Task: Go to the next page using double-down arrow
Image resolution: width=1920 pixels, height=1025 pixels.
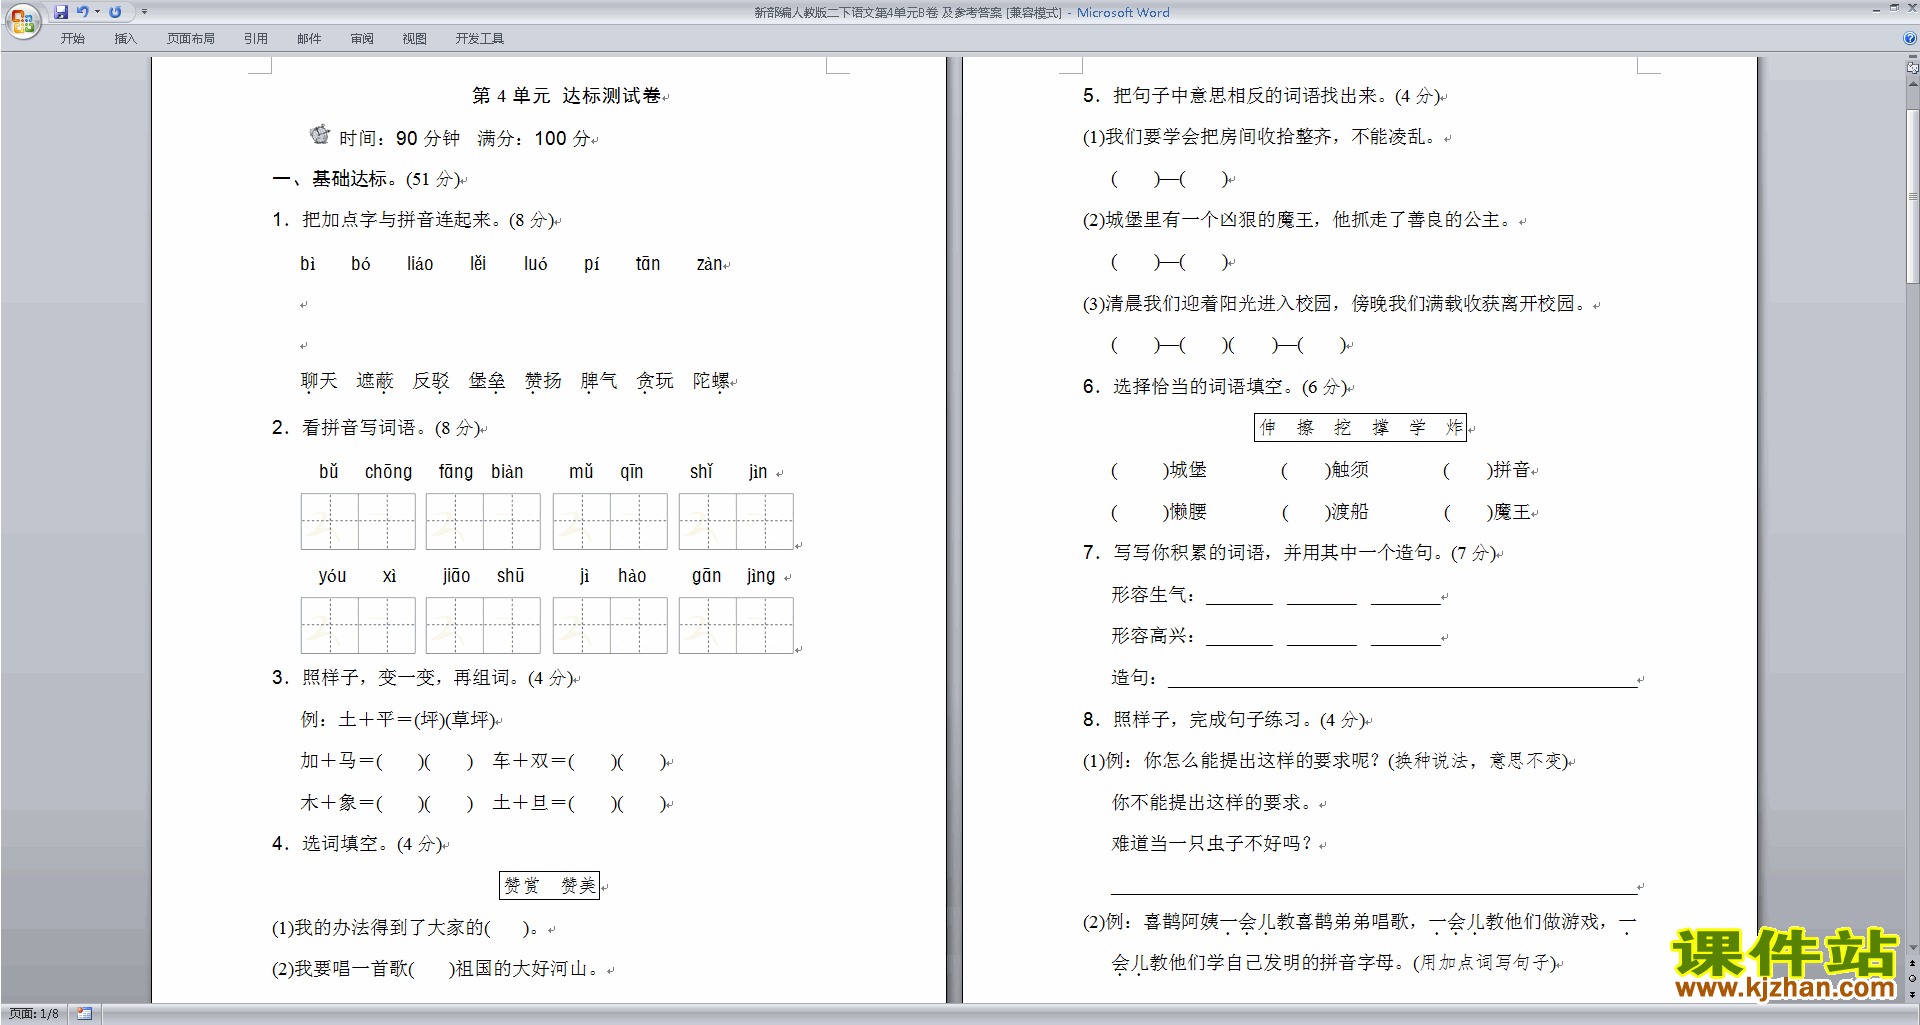Action: [1912, 994]
